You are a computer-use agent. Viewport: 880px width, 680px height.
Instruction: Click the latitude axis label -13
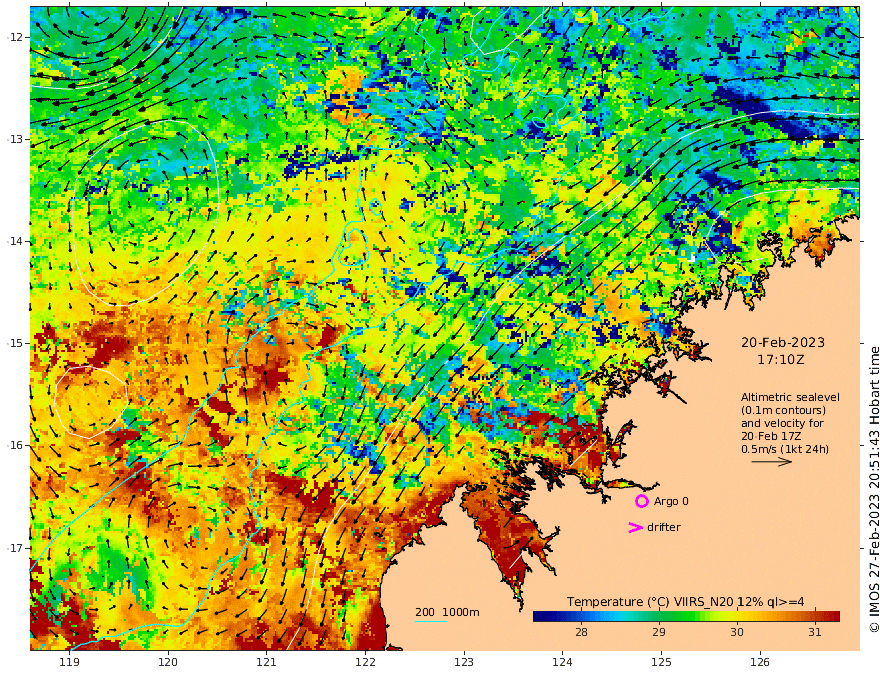point(16,139)
